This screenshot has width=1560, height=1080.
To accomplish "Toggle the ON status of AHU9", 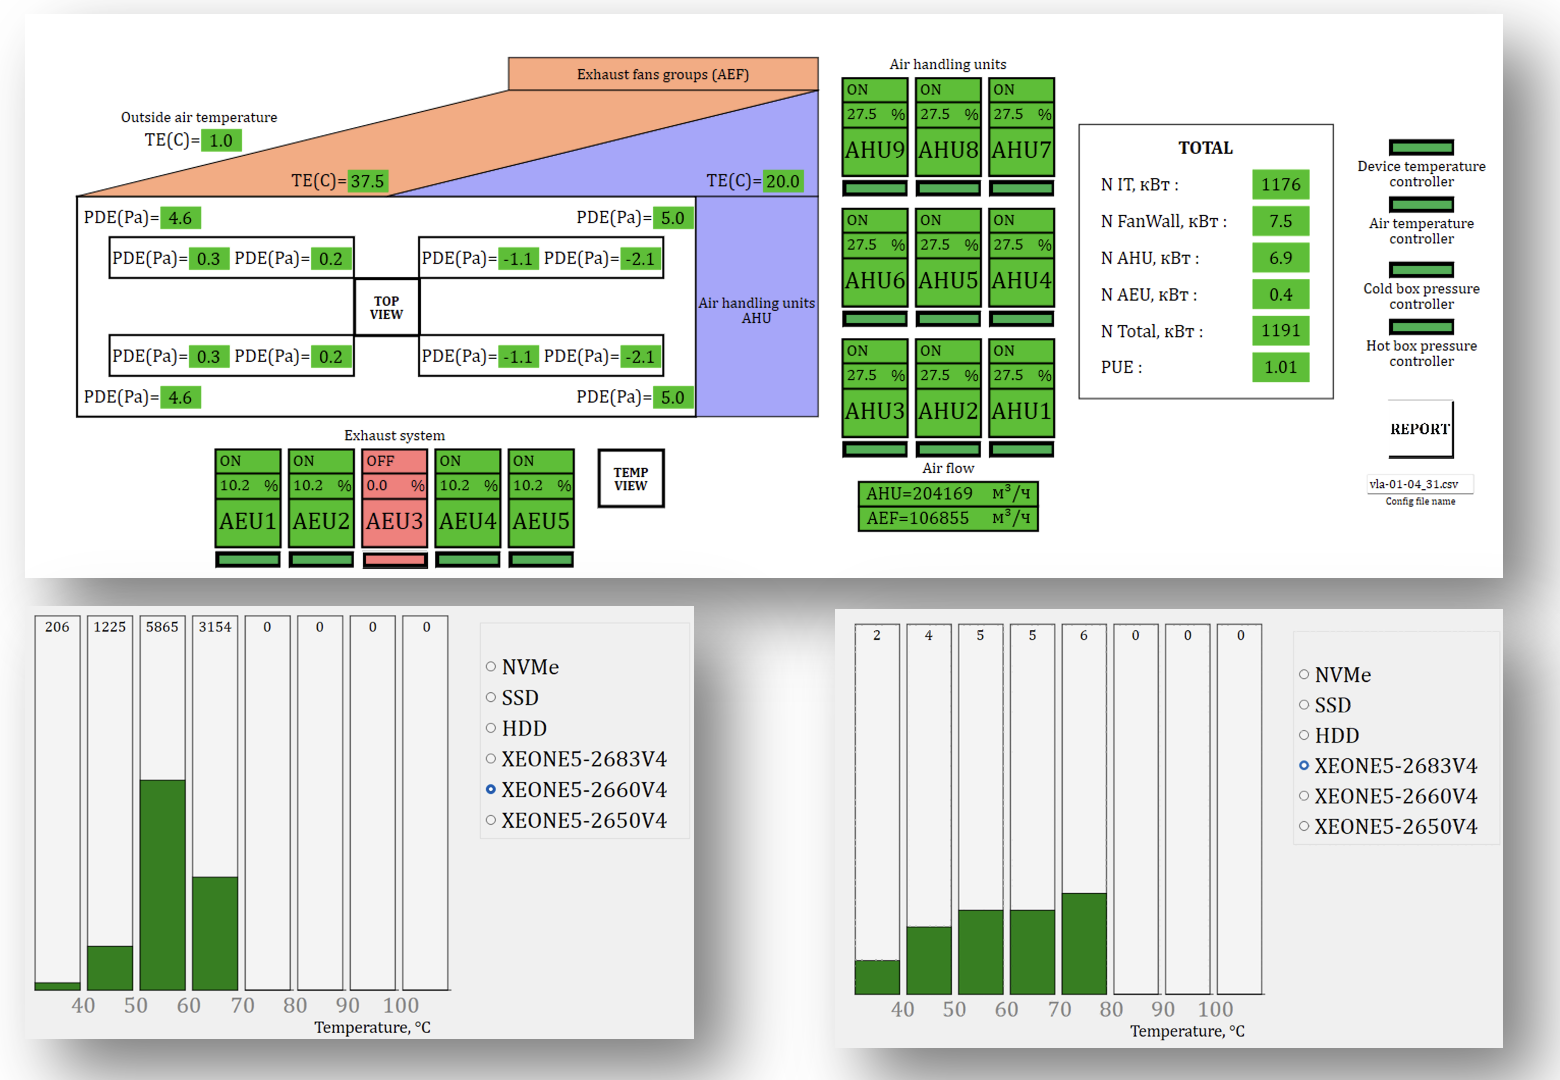I will (x=875, y=90).
